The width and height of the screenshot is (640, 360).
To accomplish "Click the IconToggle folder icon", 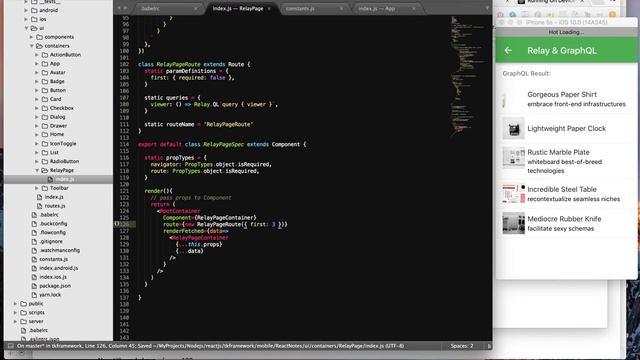I will click(x=45, y=144).
